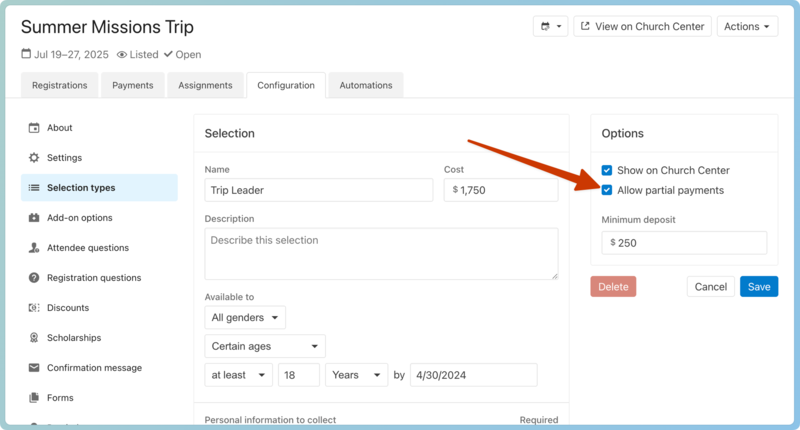The width and height of the screenshot is (800, 430).
Task: Switch to the Payments tab
Action: (x=132, y=86)
